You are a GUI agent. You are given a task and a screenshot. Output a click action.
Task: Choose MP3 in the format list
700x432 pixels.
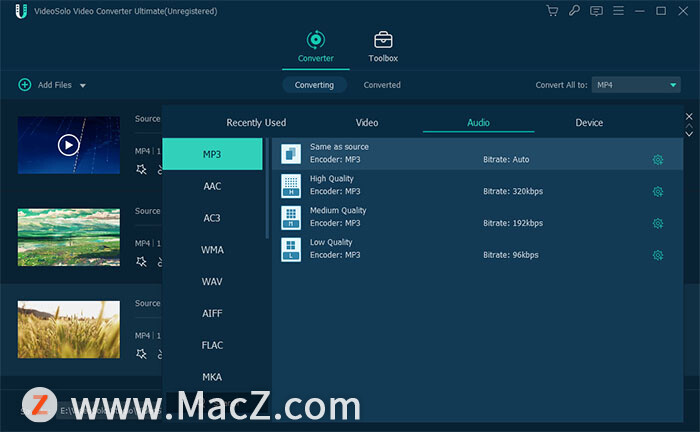[212, 154]
